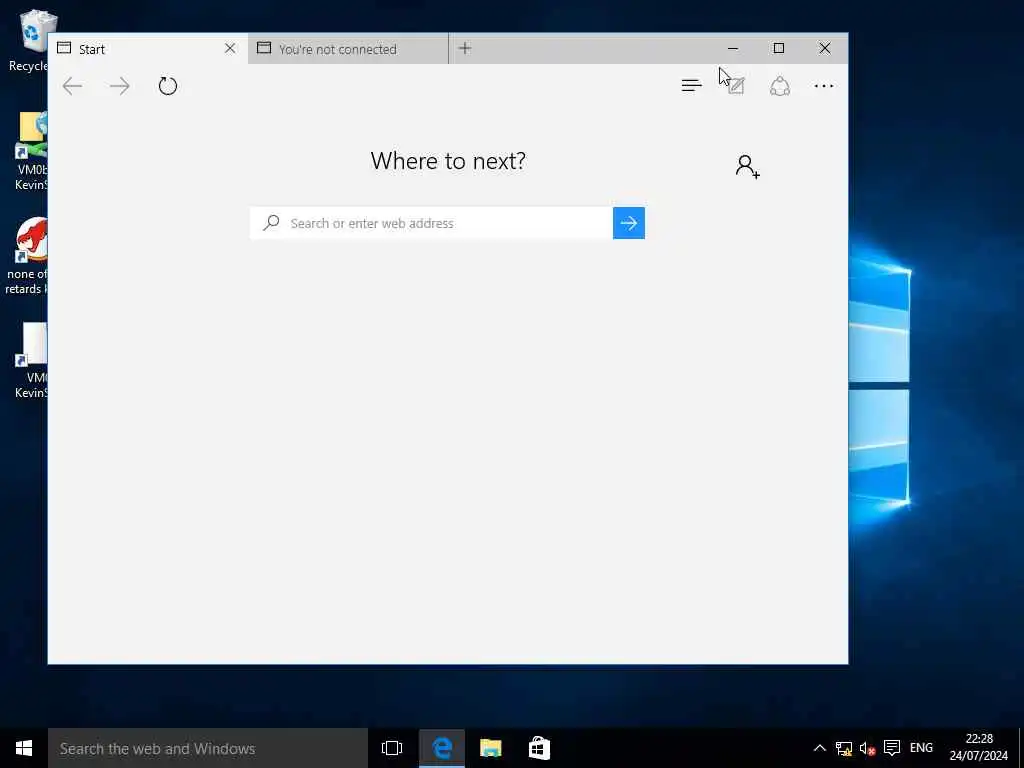The height and width of the screenshot is (768, 1024).
Task: Focus 'Search the web and Windows' taskbar box
Action: (208, 748)
